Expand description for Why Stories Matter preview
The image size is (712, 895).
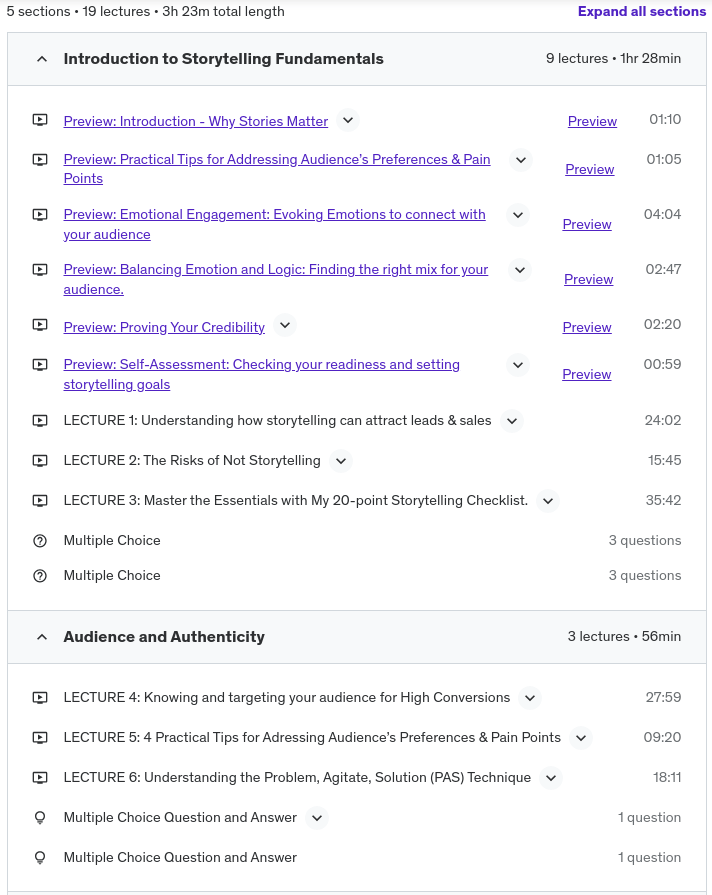point(347,121)
